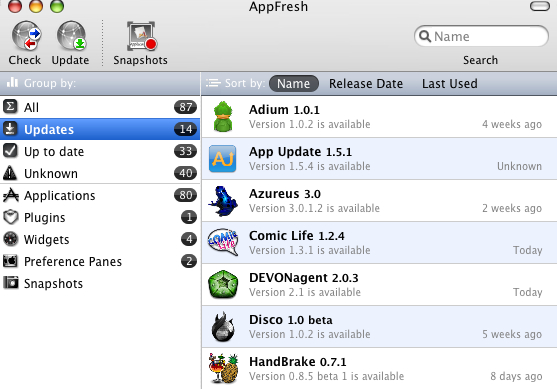
Task: Click the '8 days ago' date in HandBrake row
Action: 516,376
